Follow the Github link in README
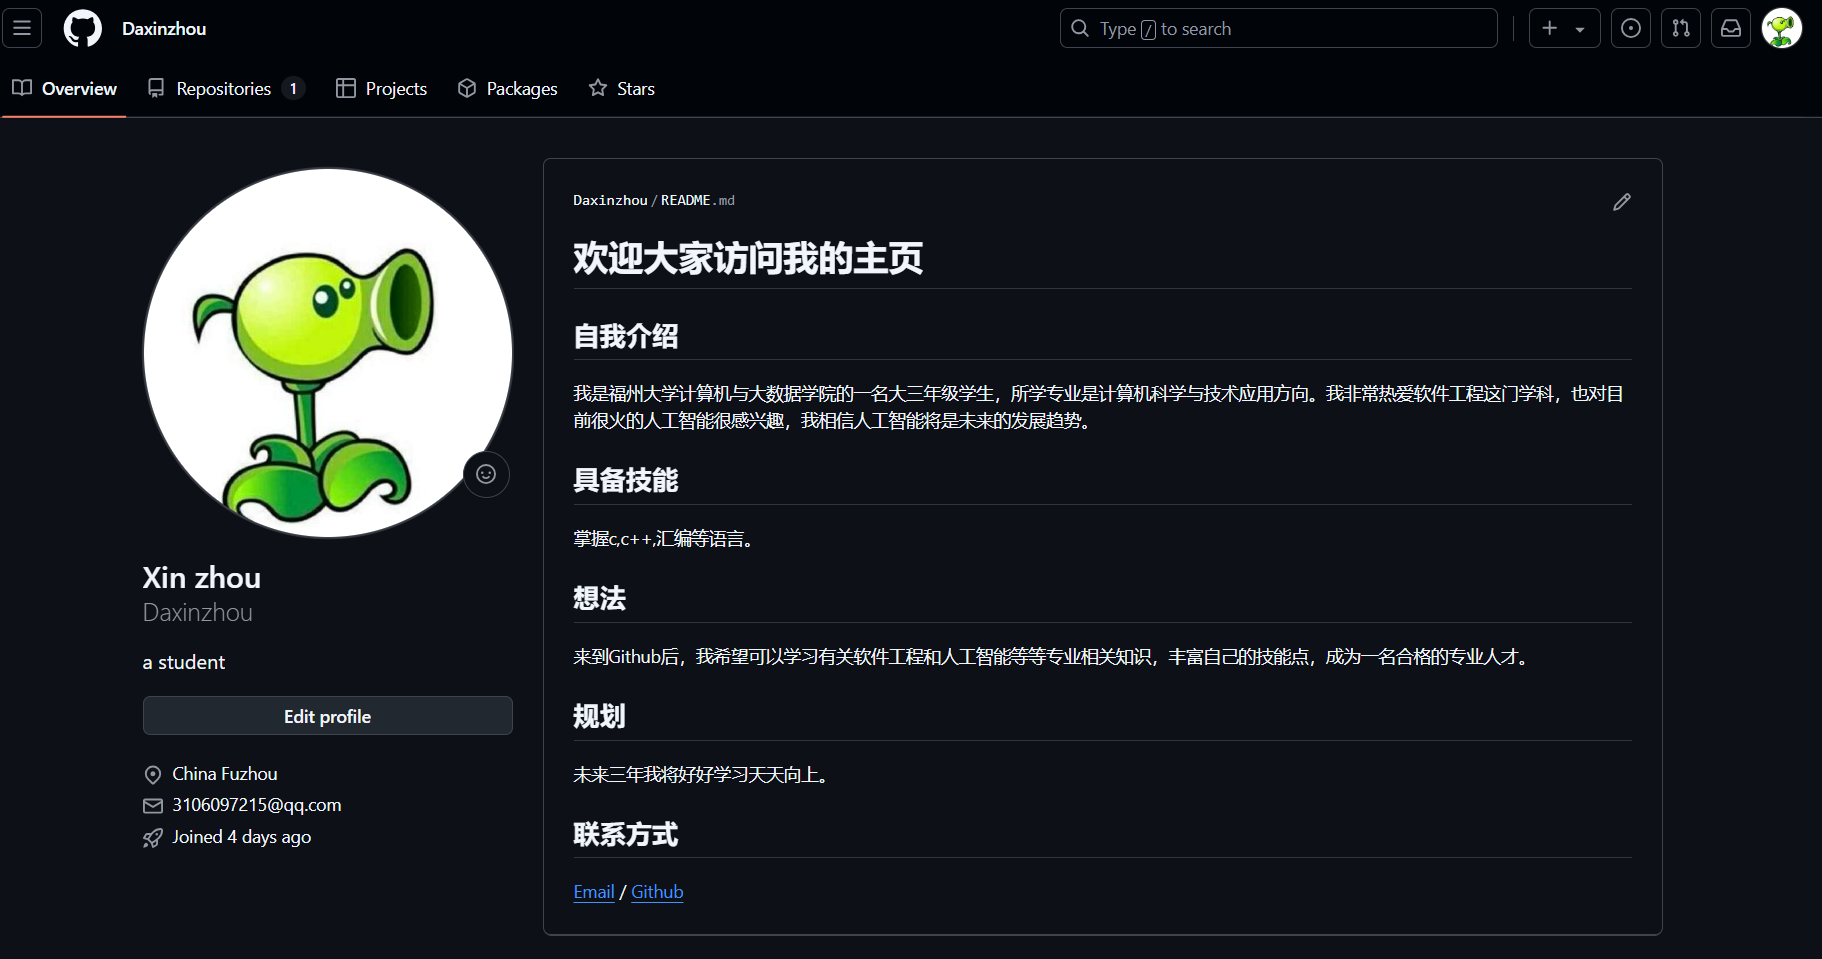Image resolution: width=1822 pixels, height=959 pixels. (x=657, y=892)
